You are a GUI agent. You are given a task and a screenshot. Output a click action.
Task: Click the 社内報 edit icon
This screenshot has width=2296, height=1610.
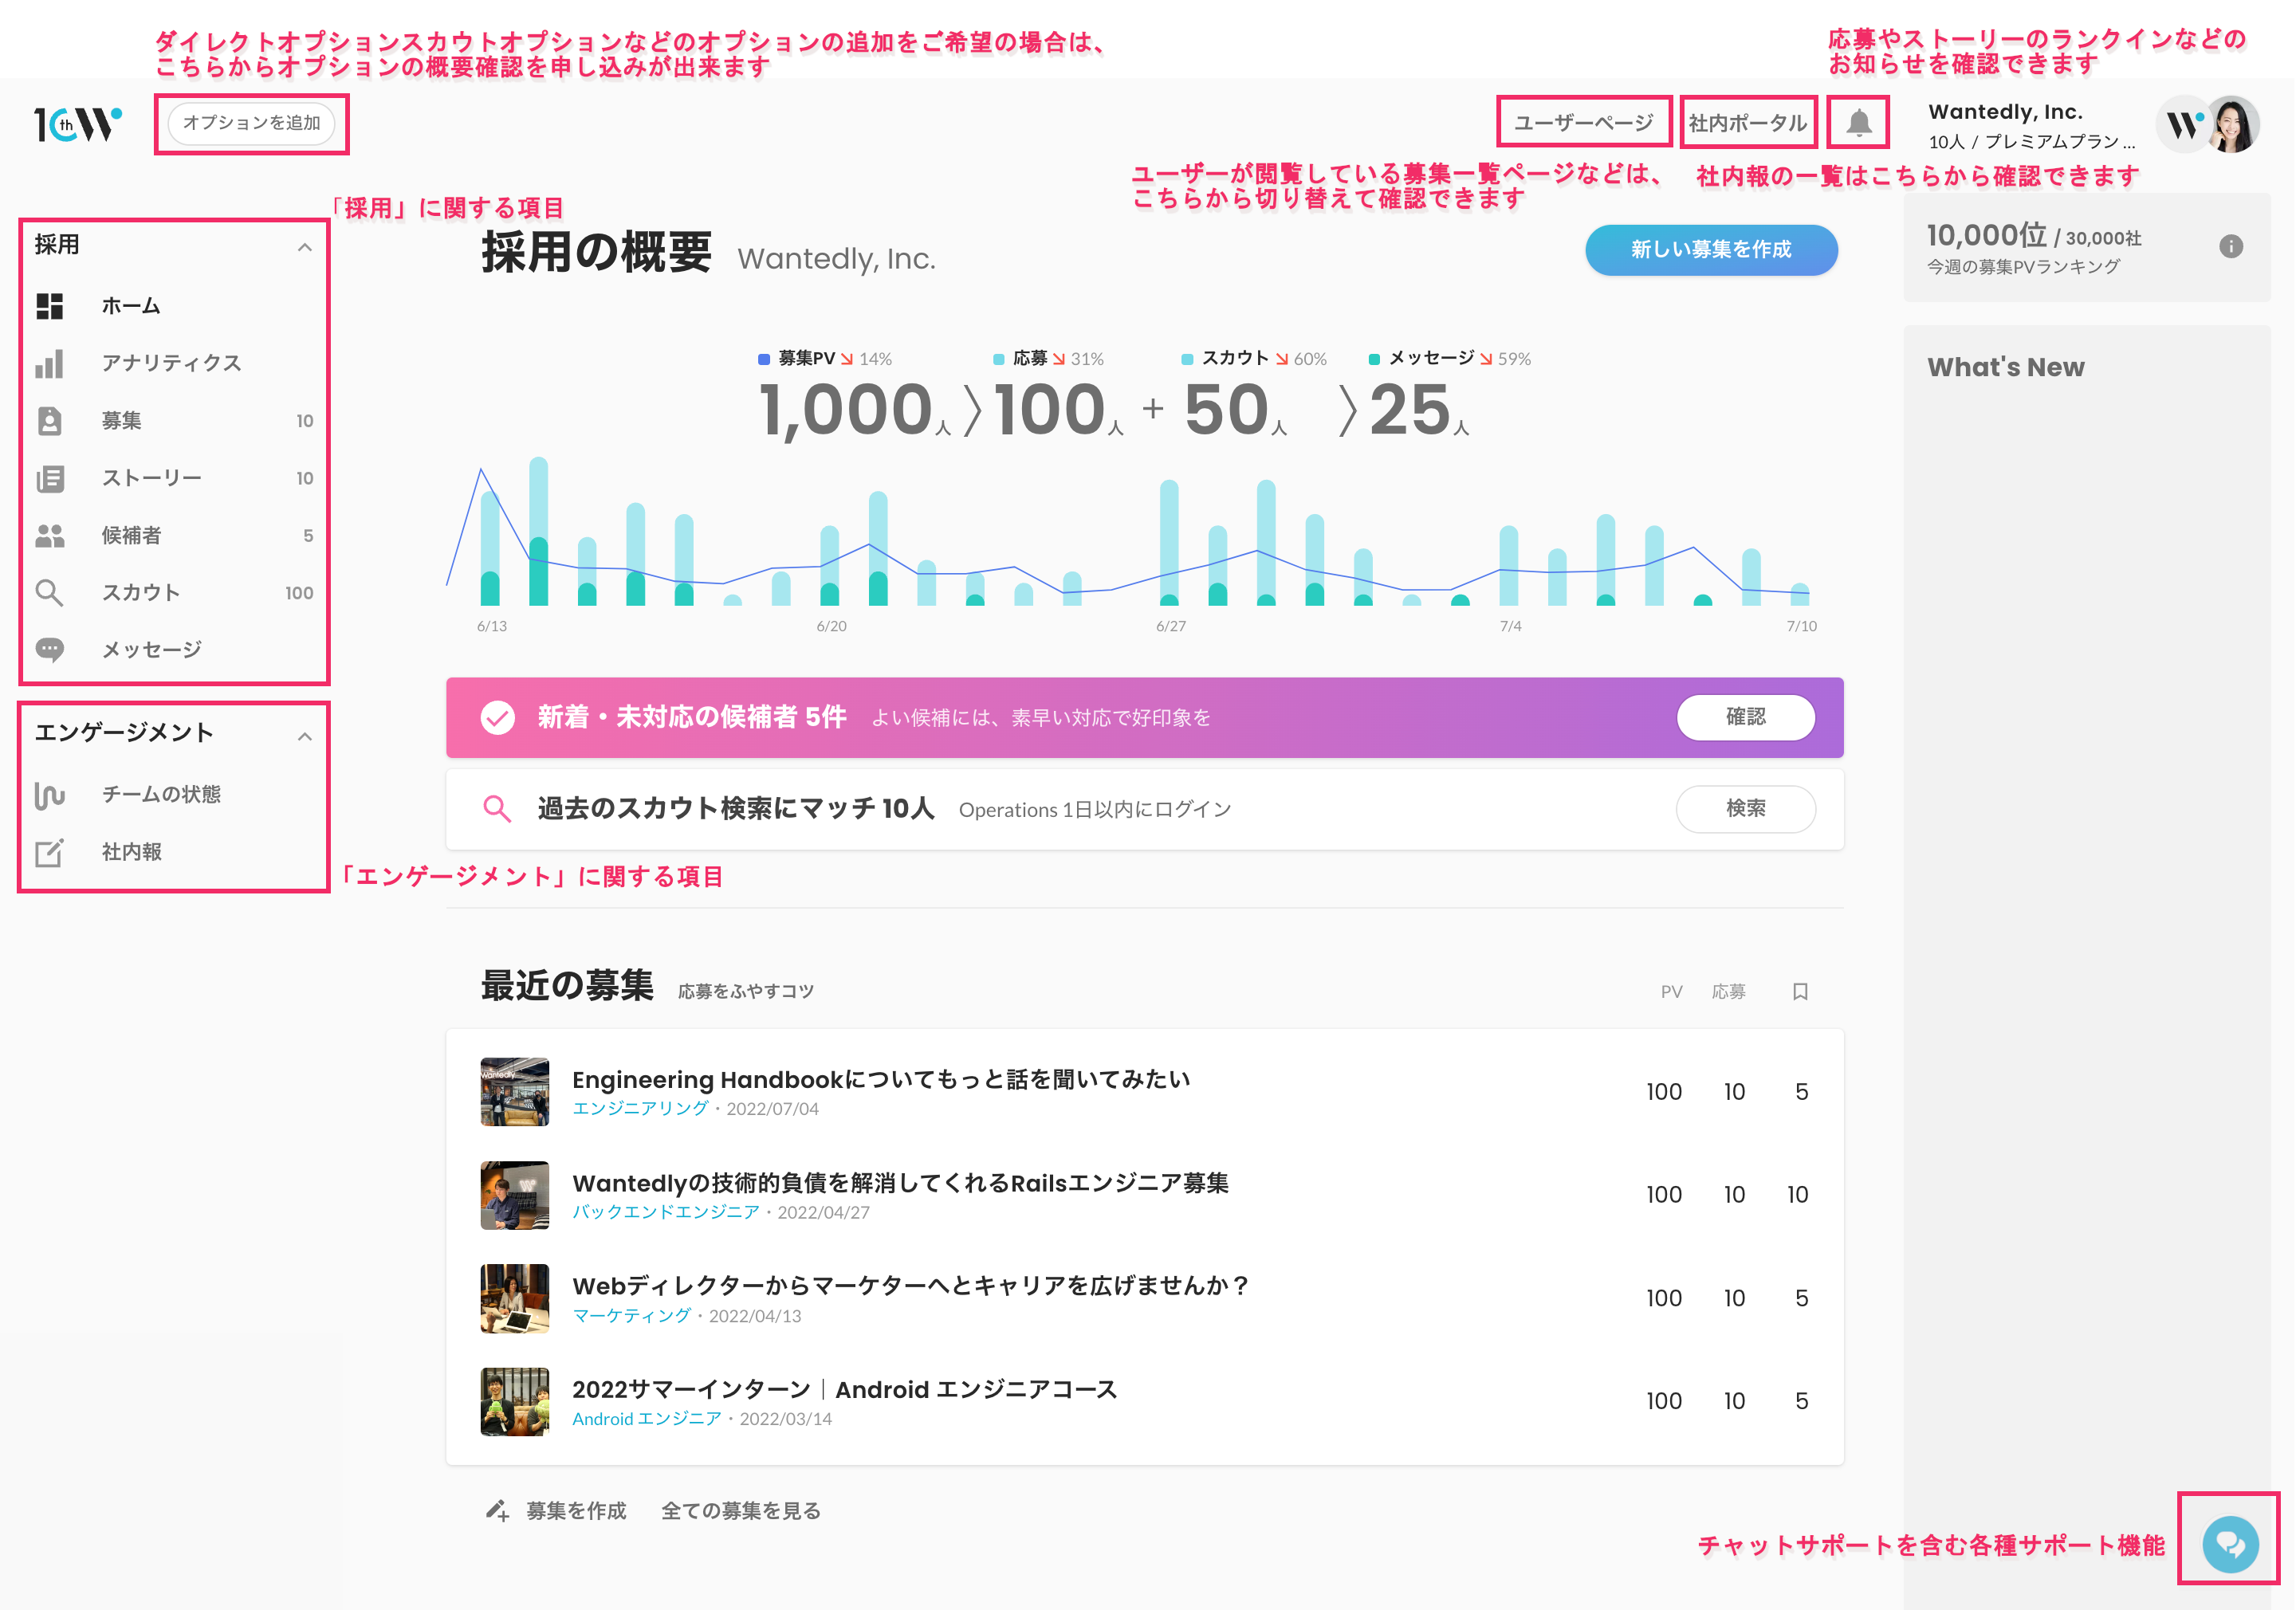(x=50, y=852)
